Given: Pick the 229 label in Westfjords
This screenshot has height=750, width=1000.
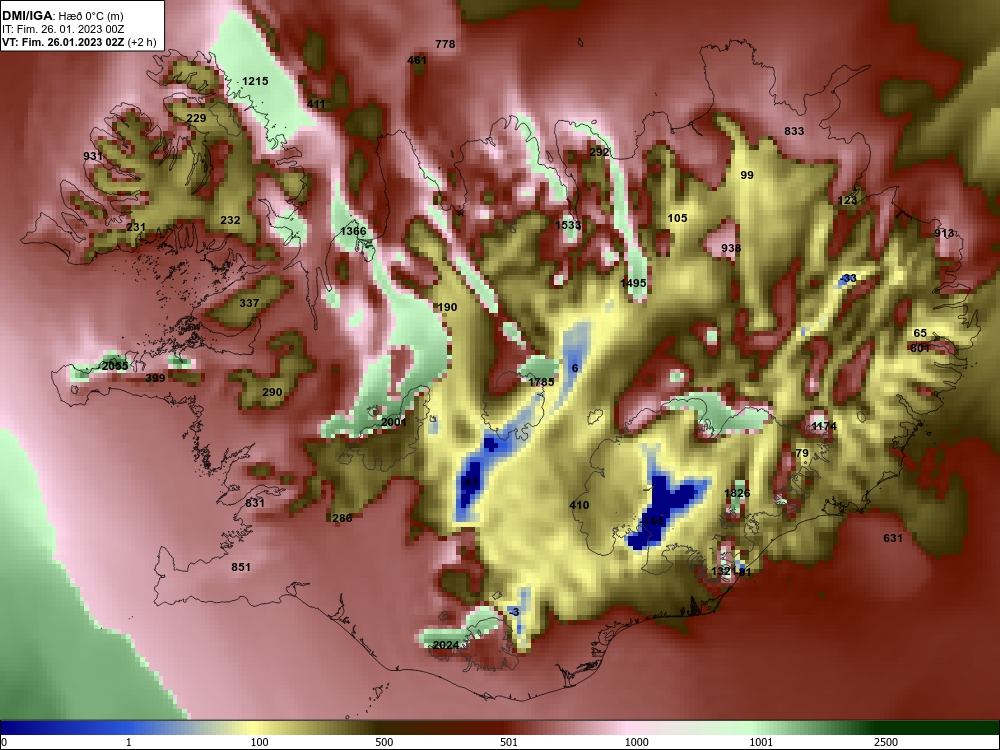Looking at the screenshot, I should (196, 119).
